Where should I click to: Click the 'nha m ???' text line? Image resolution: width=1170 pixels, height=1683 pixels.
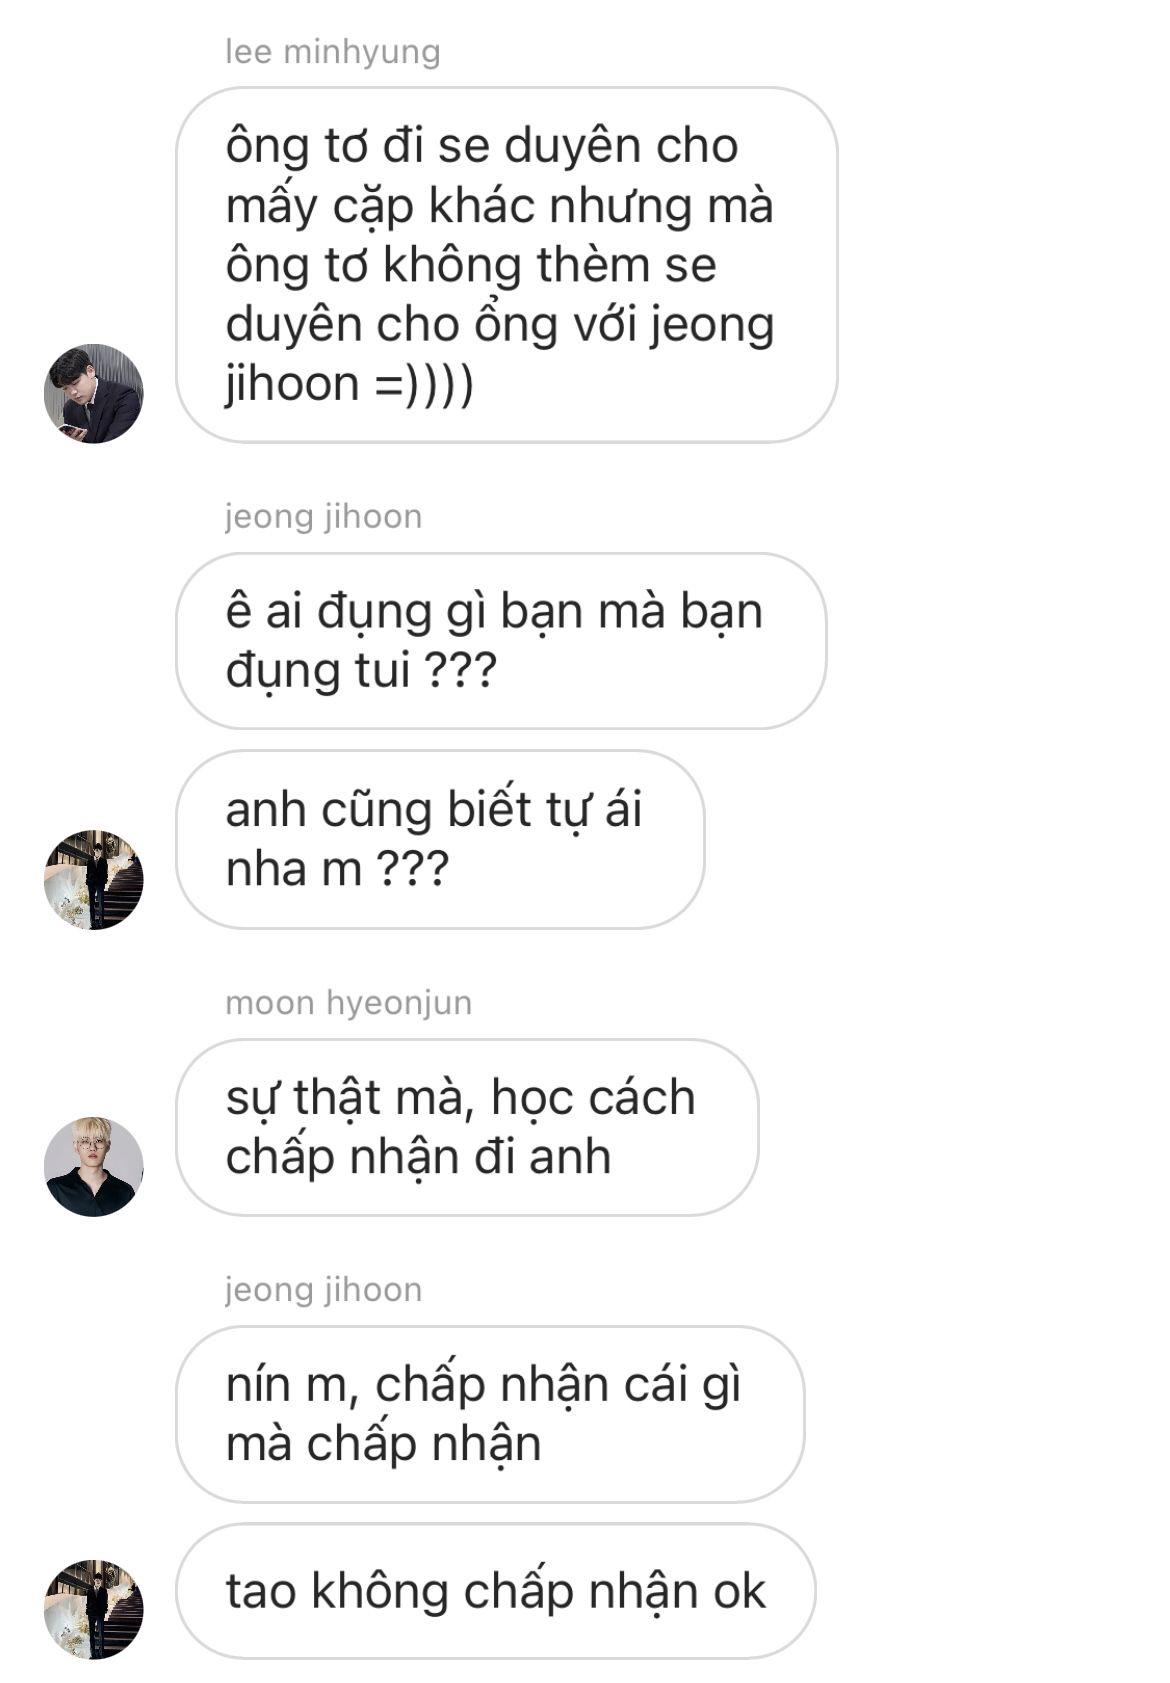337,868
